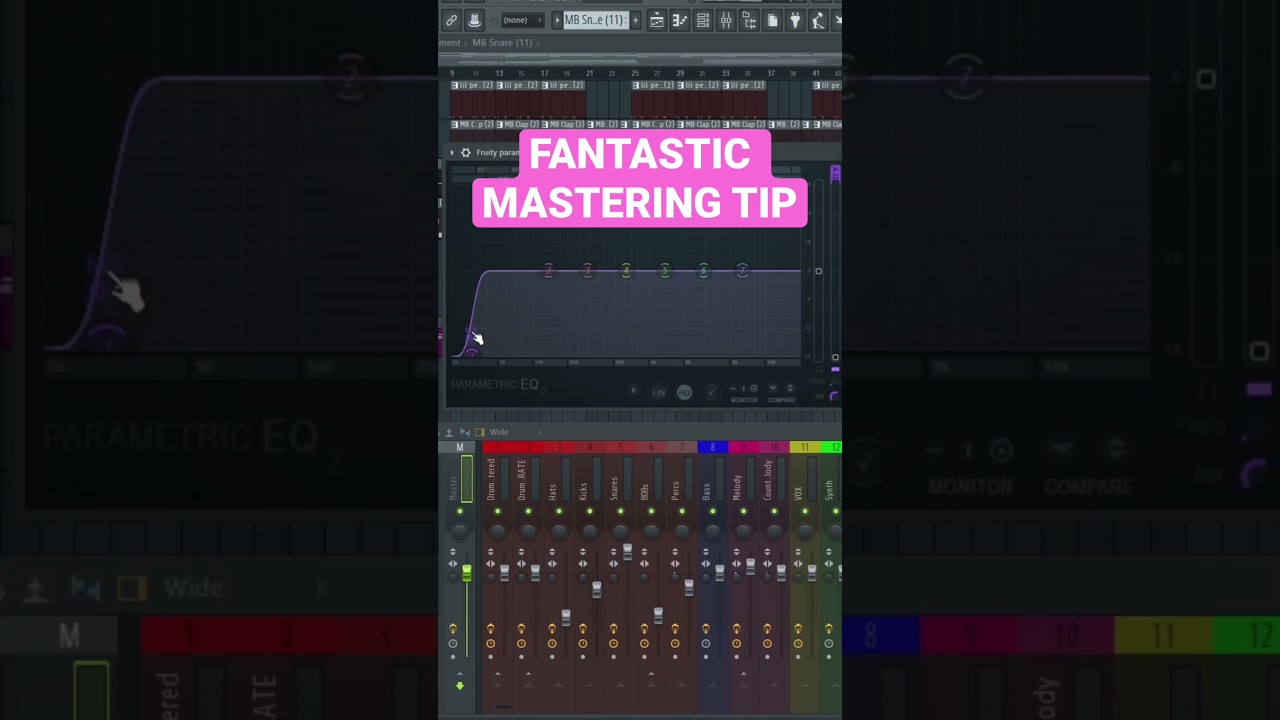Click the arrow left of MB Snare pattern name

tap(557, 20)
